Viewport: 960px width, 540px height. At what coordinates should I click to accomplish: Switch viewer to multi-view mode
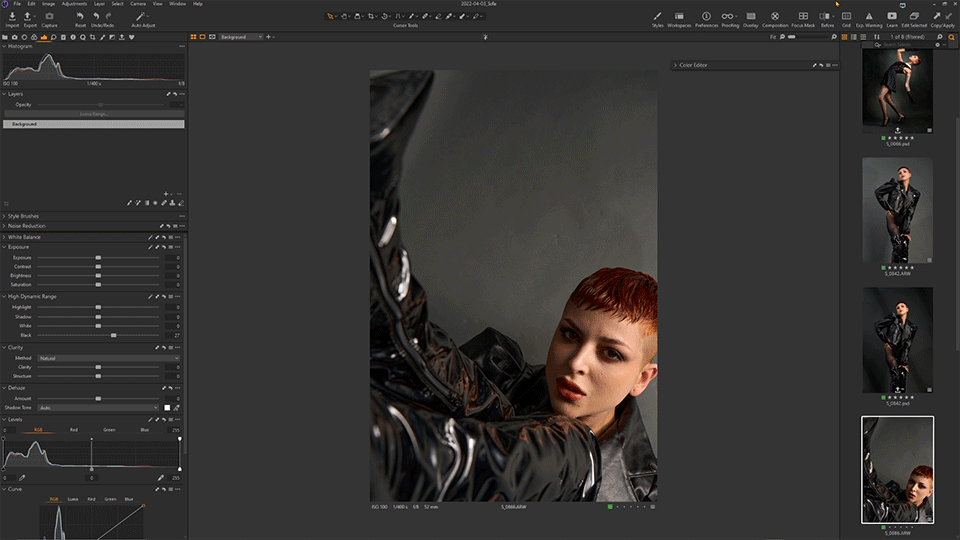[x=193, y=37]
